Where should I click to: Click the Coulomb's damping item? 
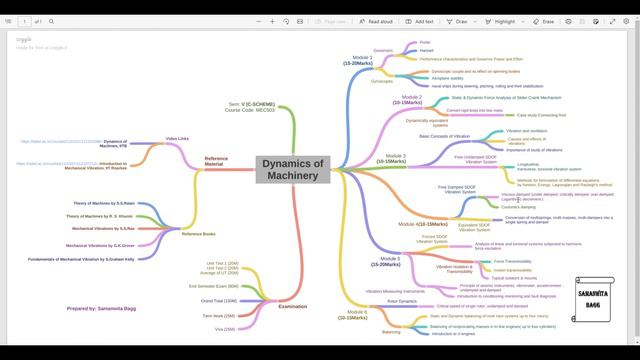[518, 207]
